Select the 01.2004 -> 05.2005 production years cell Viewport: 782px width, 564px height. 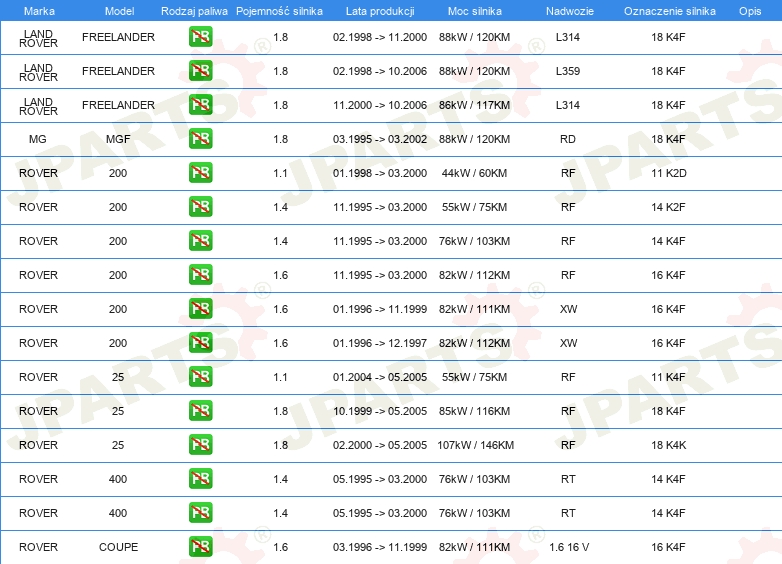tap(380, 376)
